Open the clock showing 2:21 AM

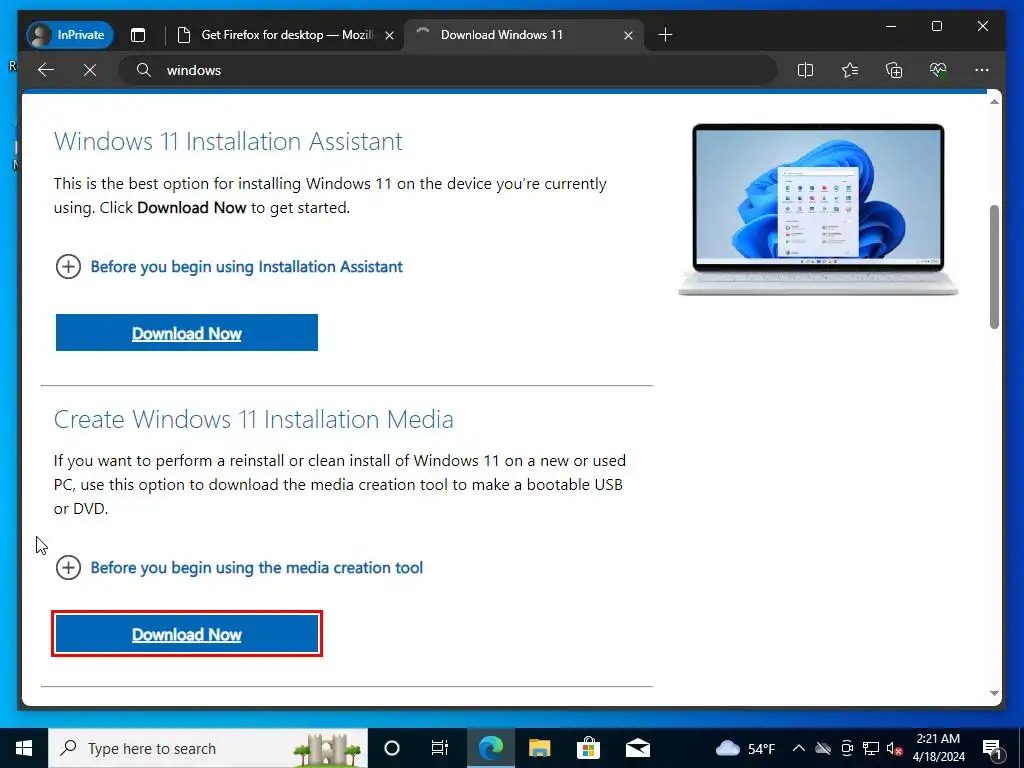[938, 748]
